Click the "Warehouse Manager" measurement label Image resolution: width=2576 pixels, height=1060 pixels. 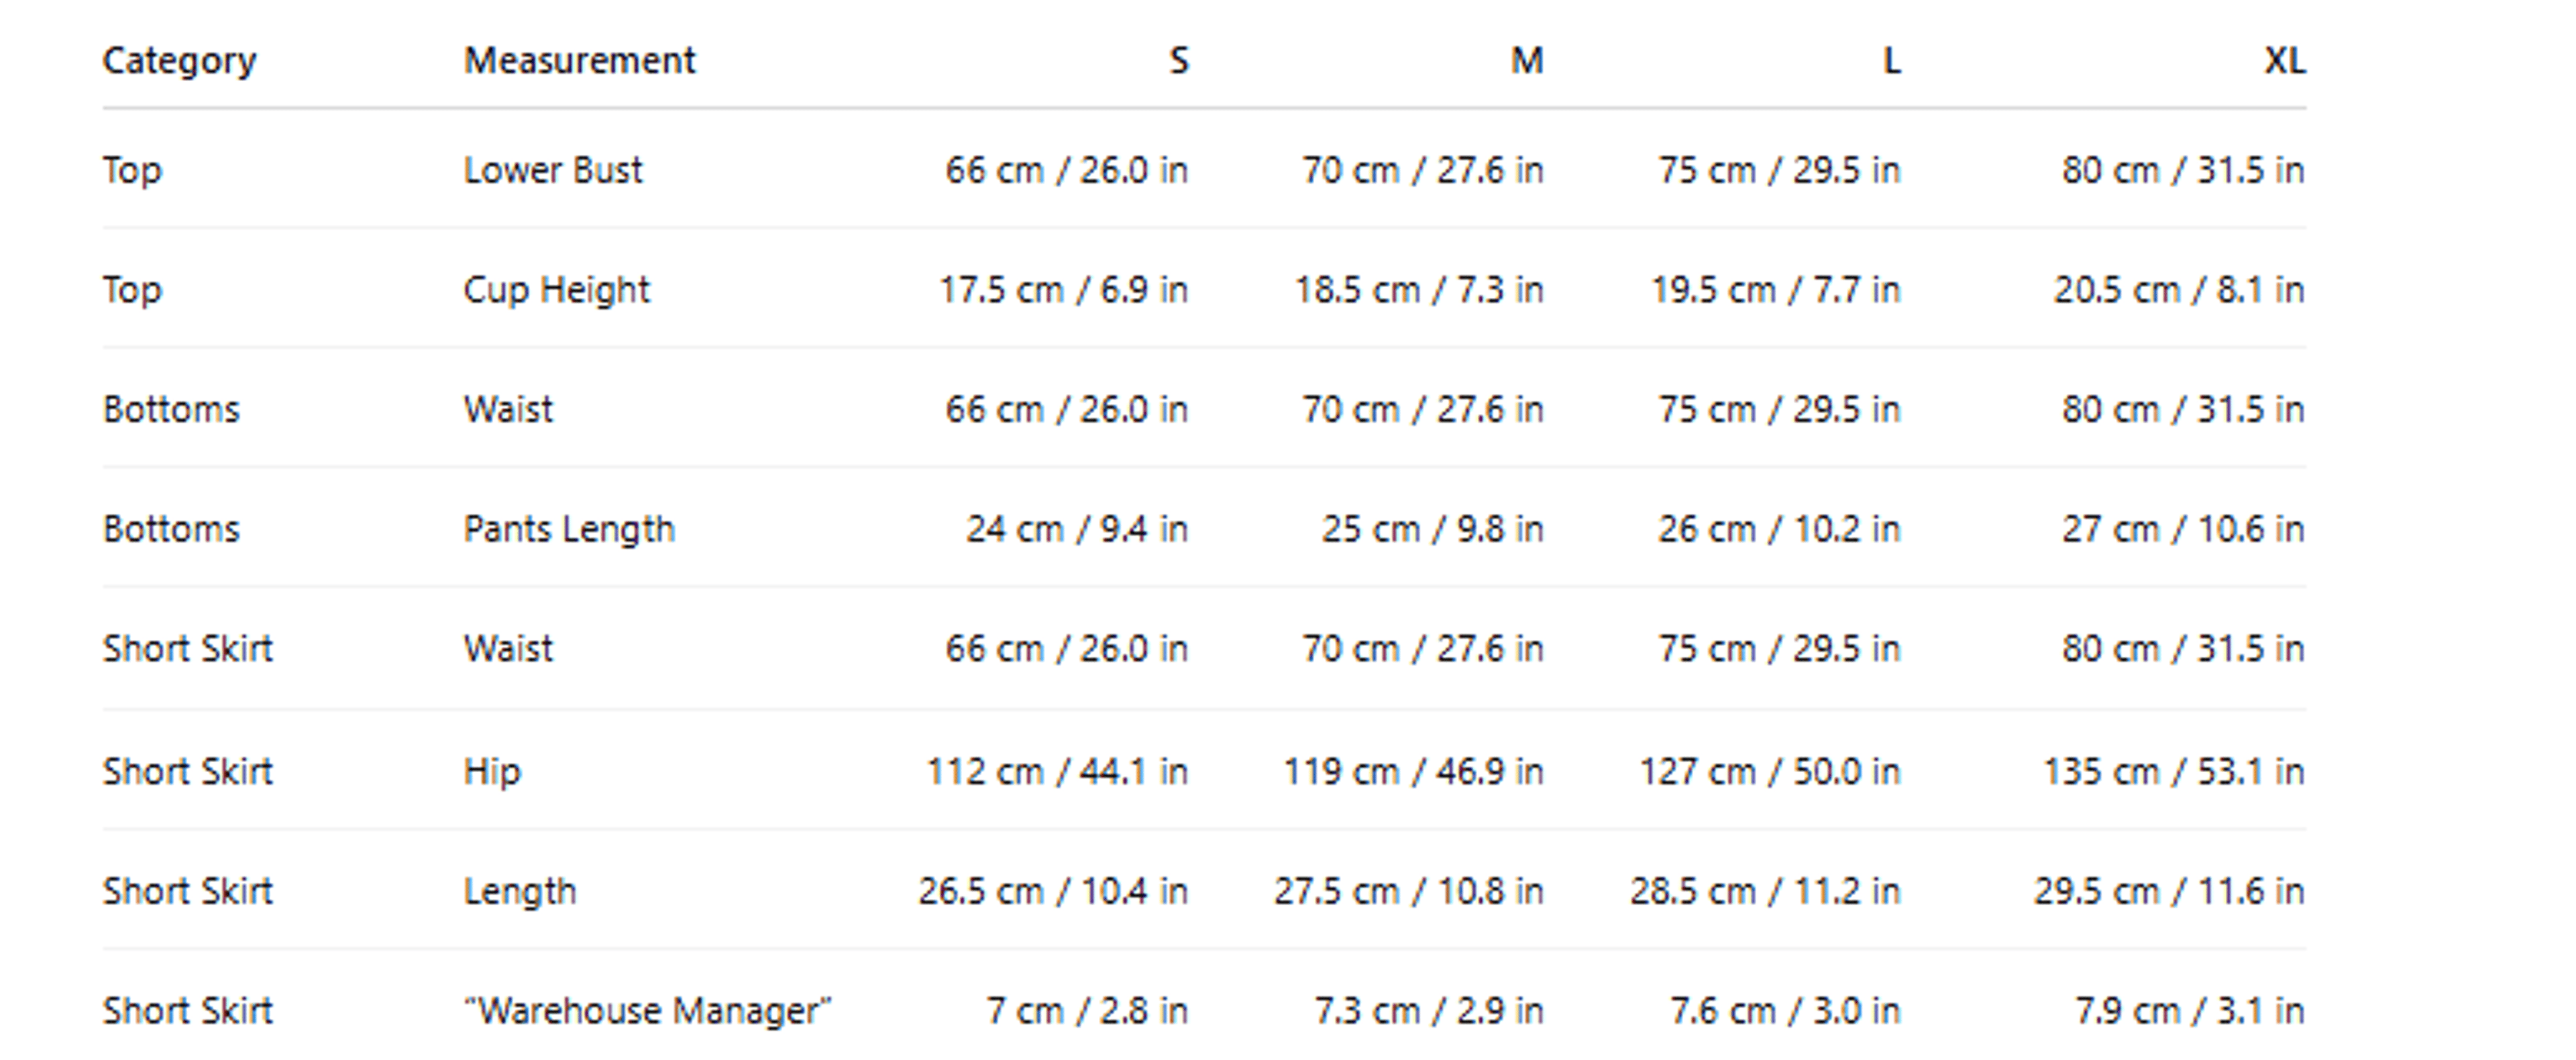point(647,1011)
